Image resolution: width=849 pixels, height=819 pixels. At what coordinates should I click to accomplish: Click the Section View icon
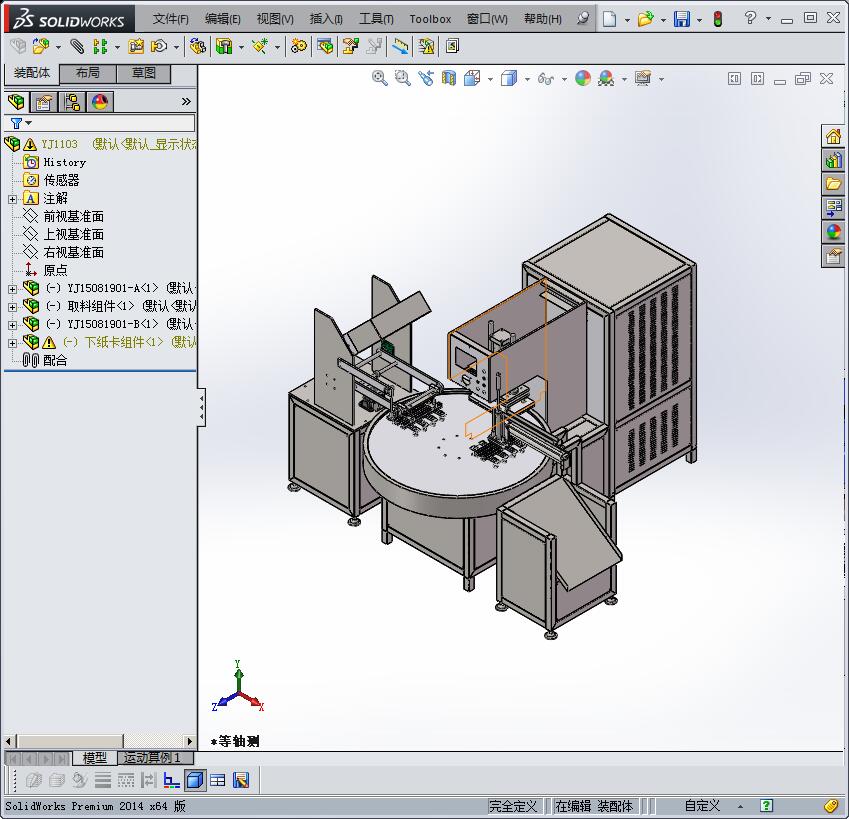tap(449, 78)
